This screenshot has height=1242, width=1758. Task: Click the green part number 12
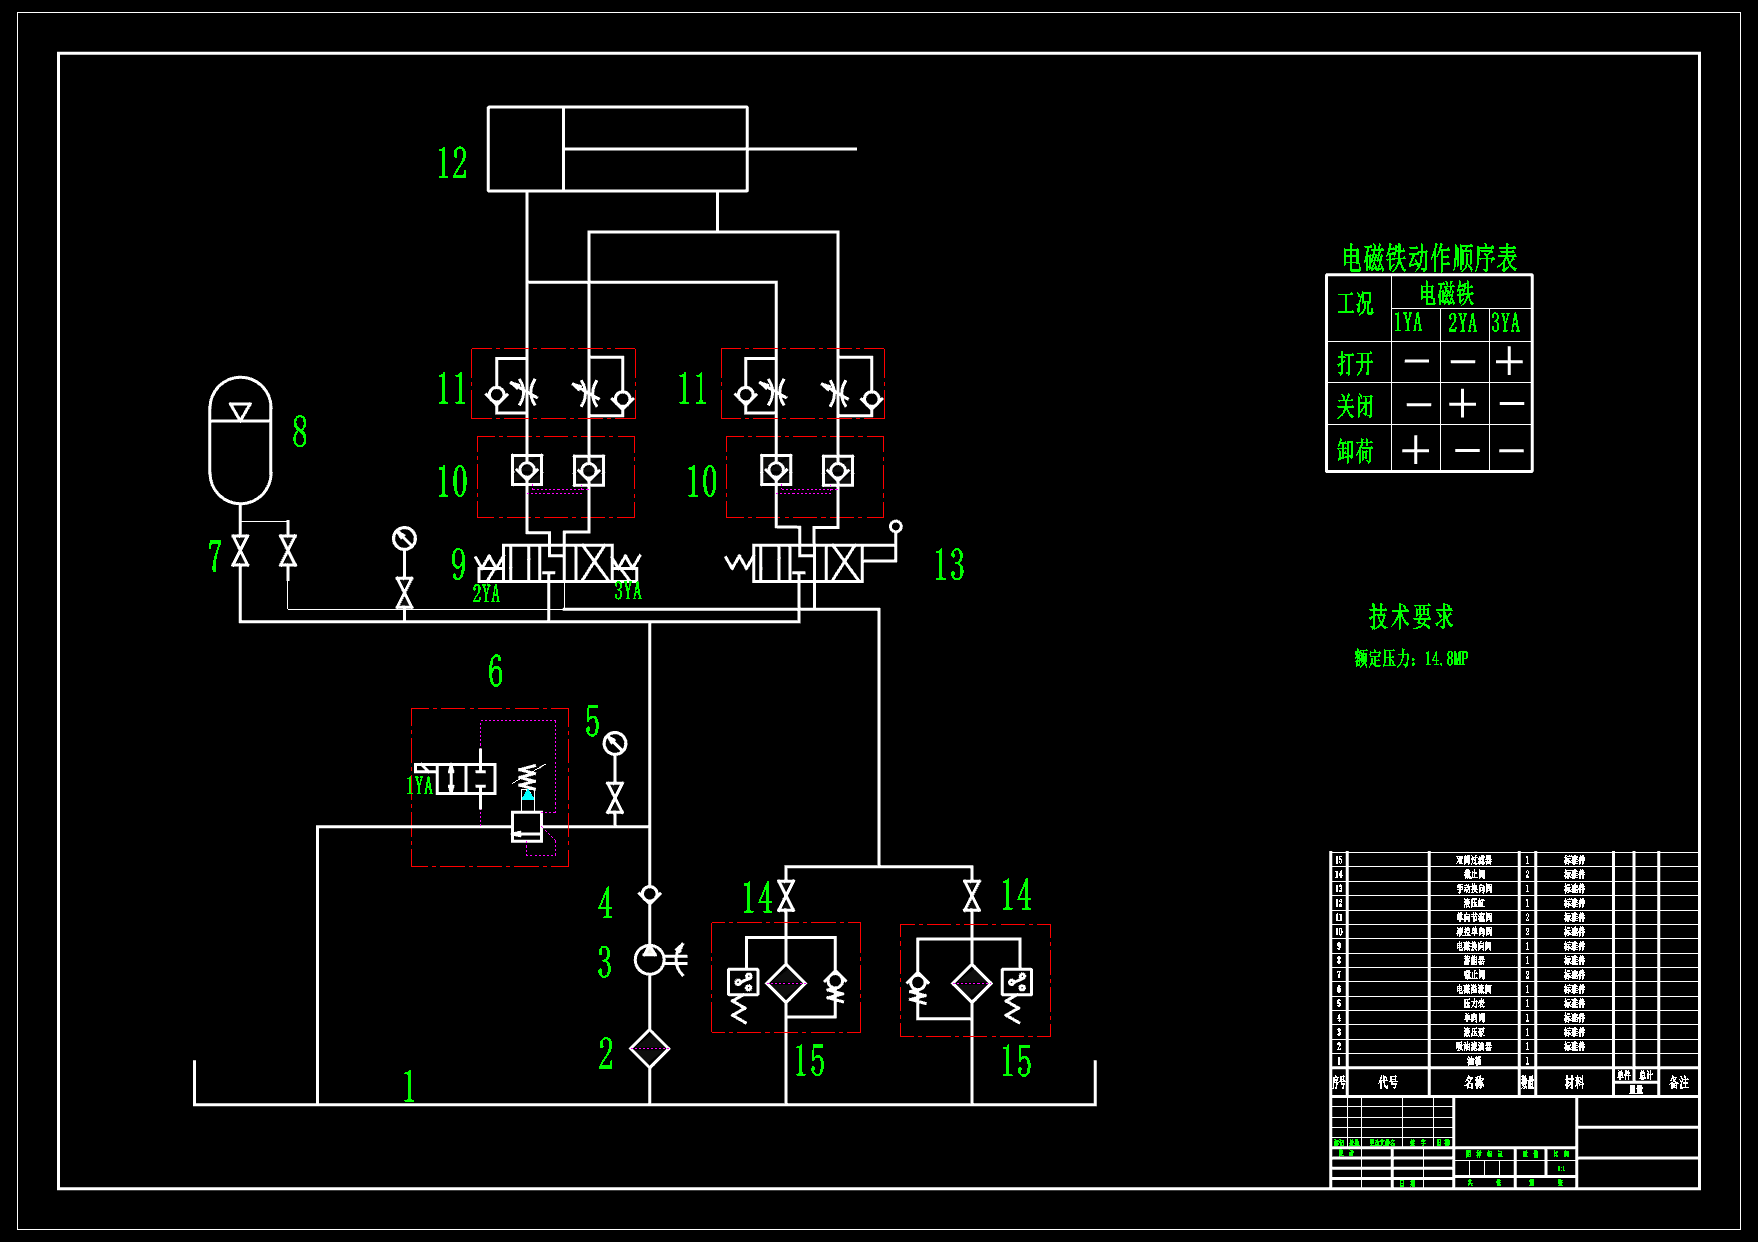[x=452, y=163]
